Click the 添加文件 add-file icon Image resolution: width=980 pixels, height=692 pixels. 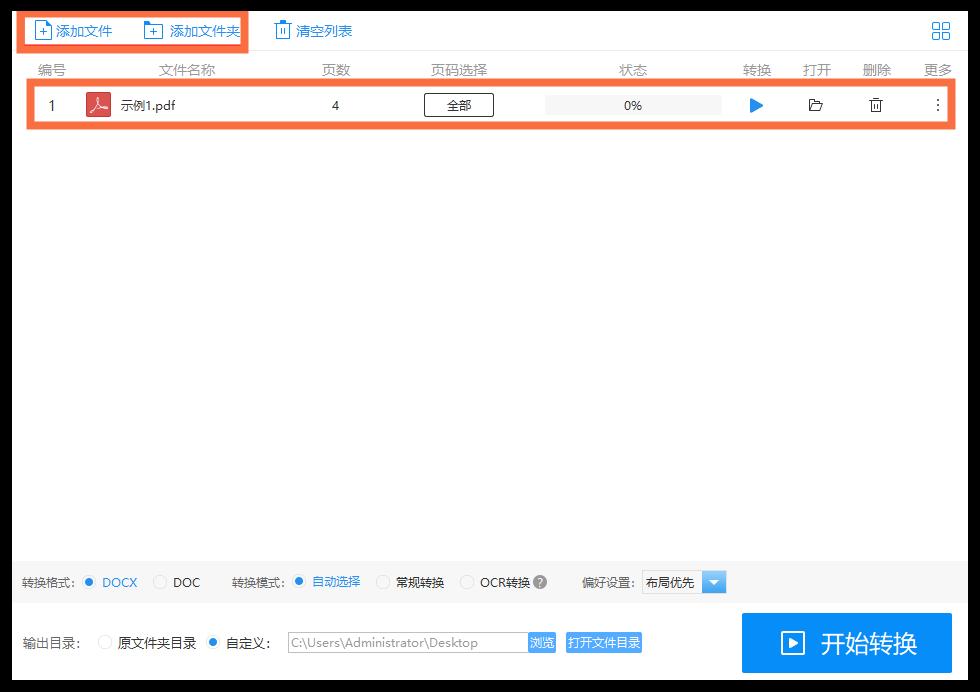[43, 30]
